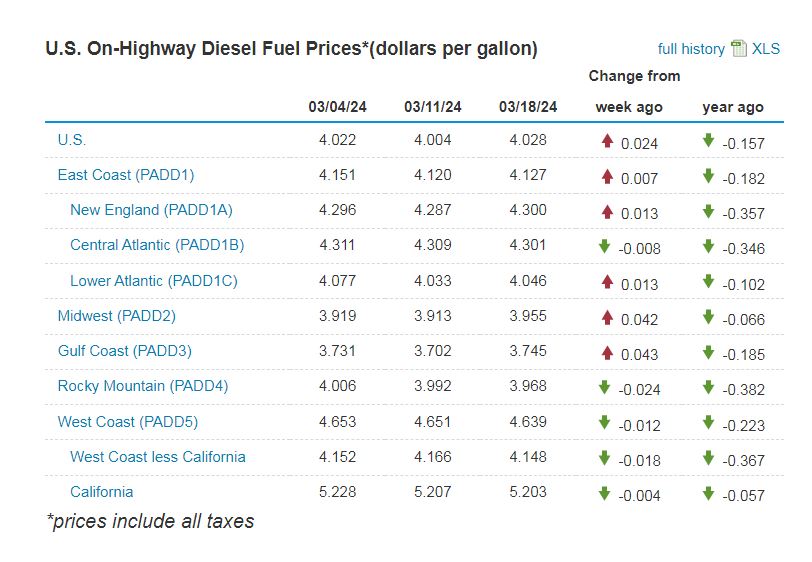Open Rocky Mountain (PADD4) link

click(143, 386)
